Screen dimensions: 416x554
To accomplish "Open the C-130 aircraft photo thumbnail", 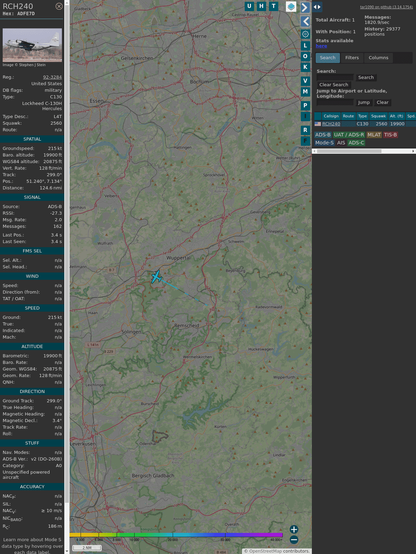I will coord(32,45).
